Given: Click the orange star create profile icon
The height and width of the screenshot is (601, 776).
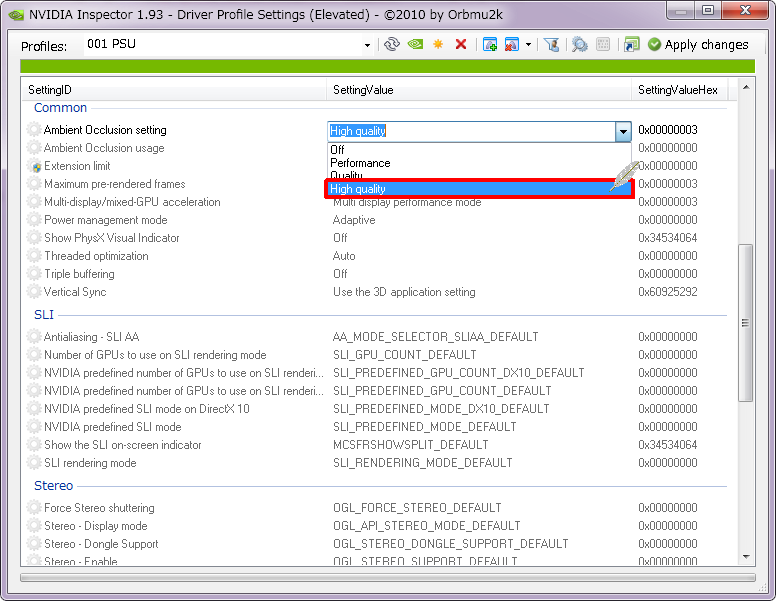Looking at the screenshot, I should click(438, 45).
